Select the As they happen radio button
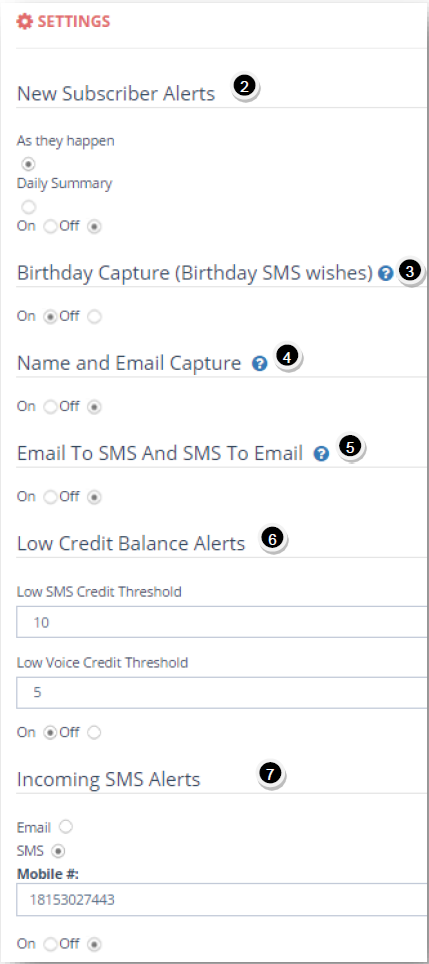 pos(28,164)
